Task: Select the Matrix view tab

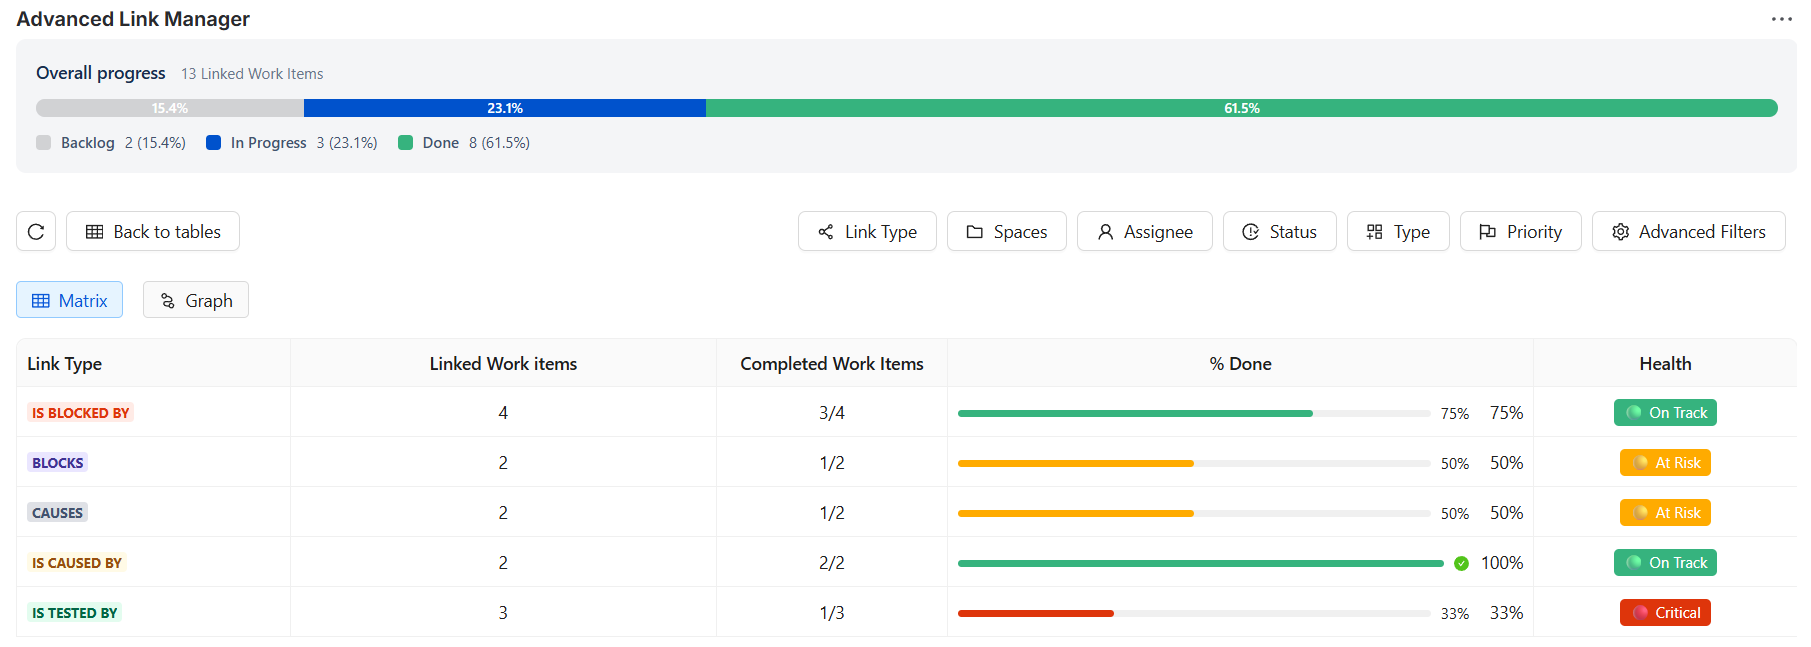Action: tap(70, 301)
